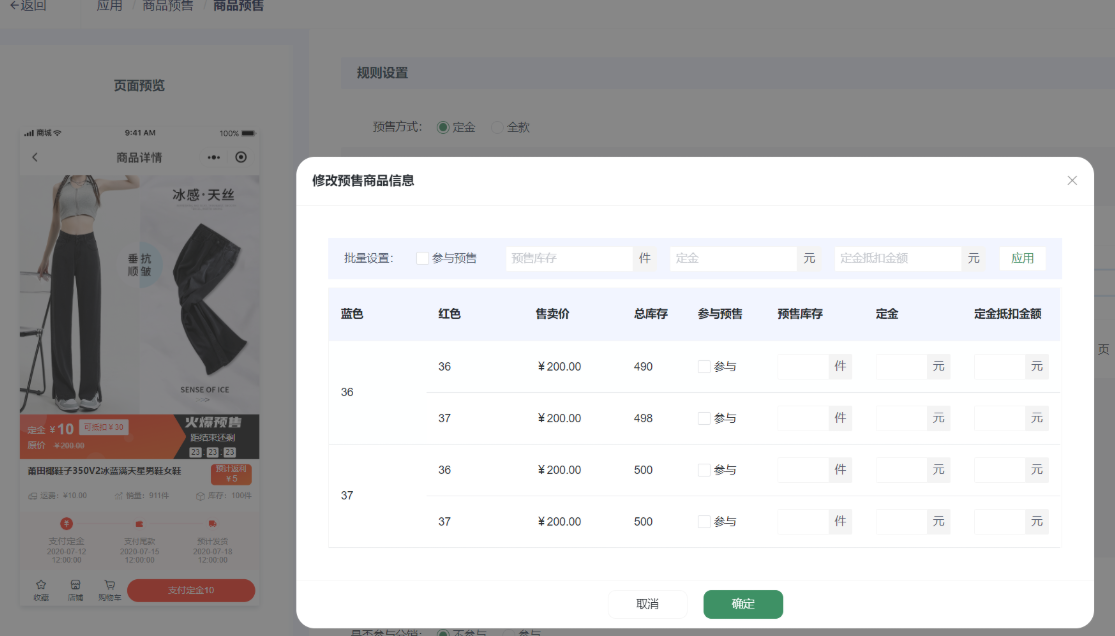Close the 修改预售商品信息 dialog
Screen dimensions: 1115x636
[1072, 181]
